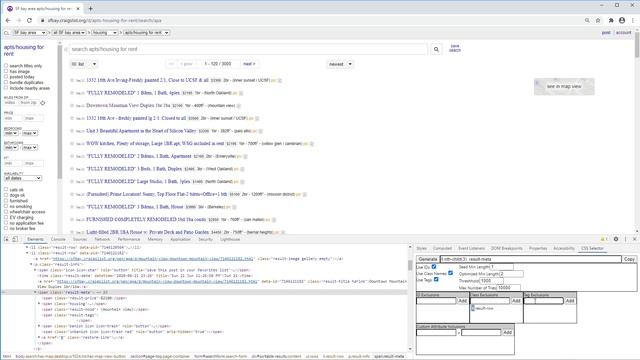This screenshot has width=640, height=360.
Task: Click the browser back arrow
Action: (8, 20)
